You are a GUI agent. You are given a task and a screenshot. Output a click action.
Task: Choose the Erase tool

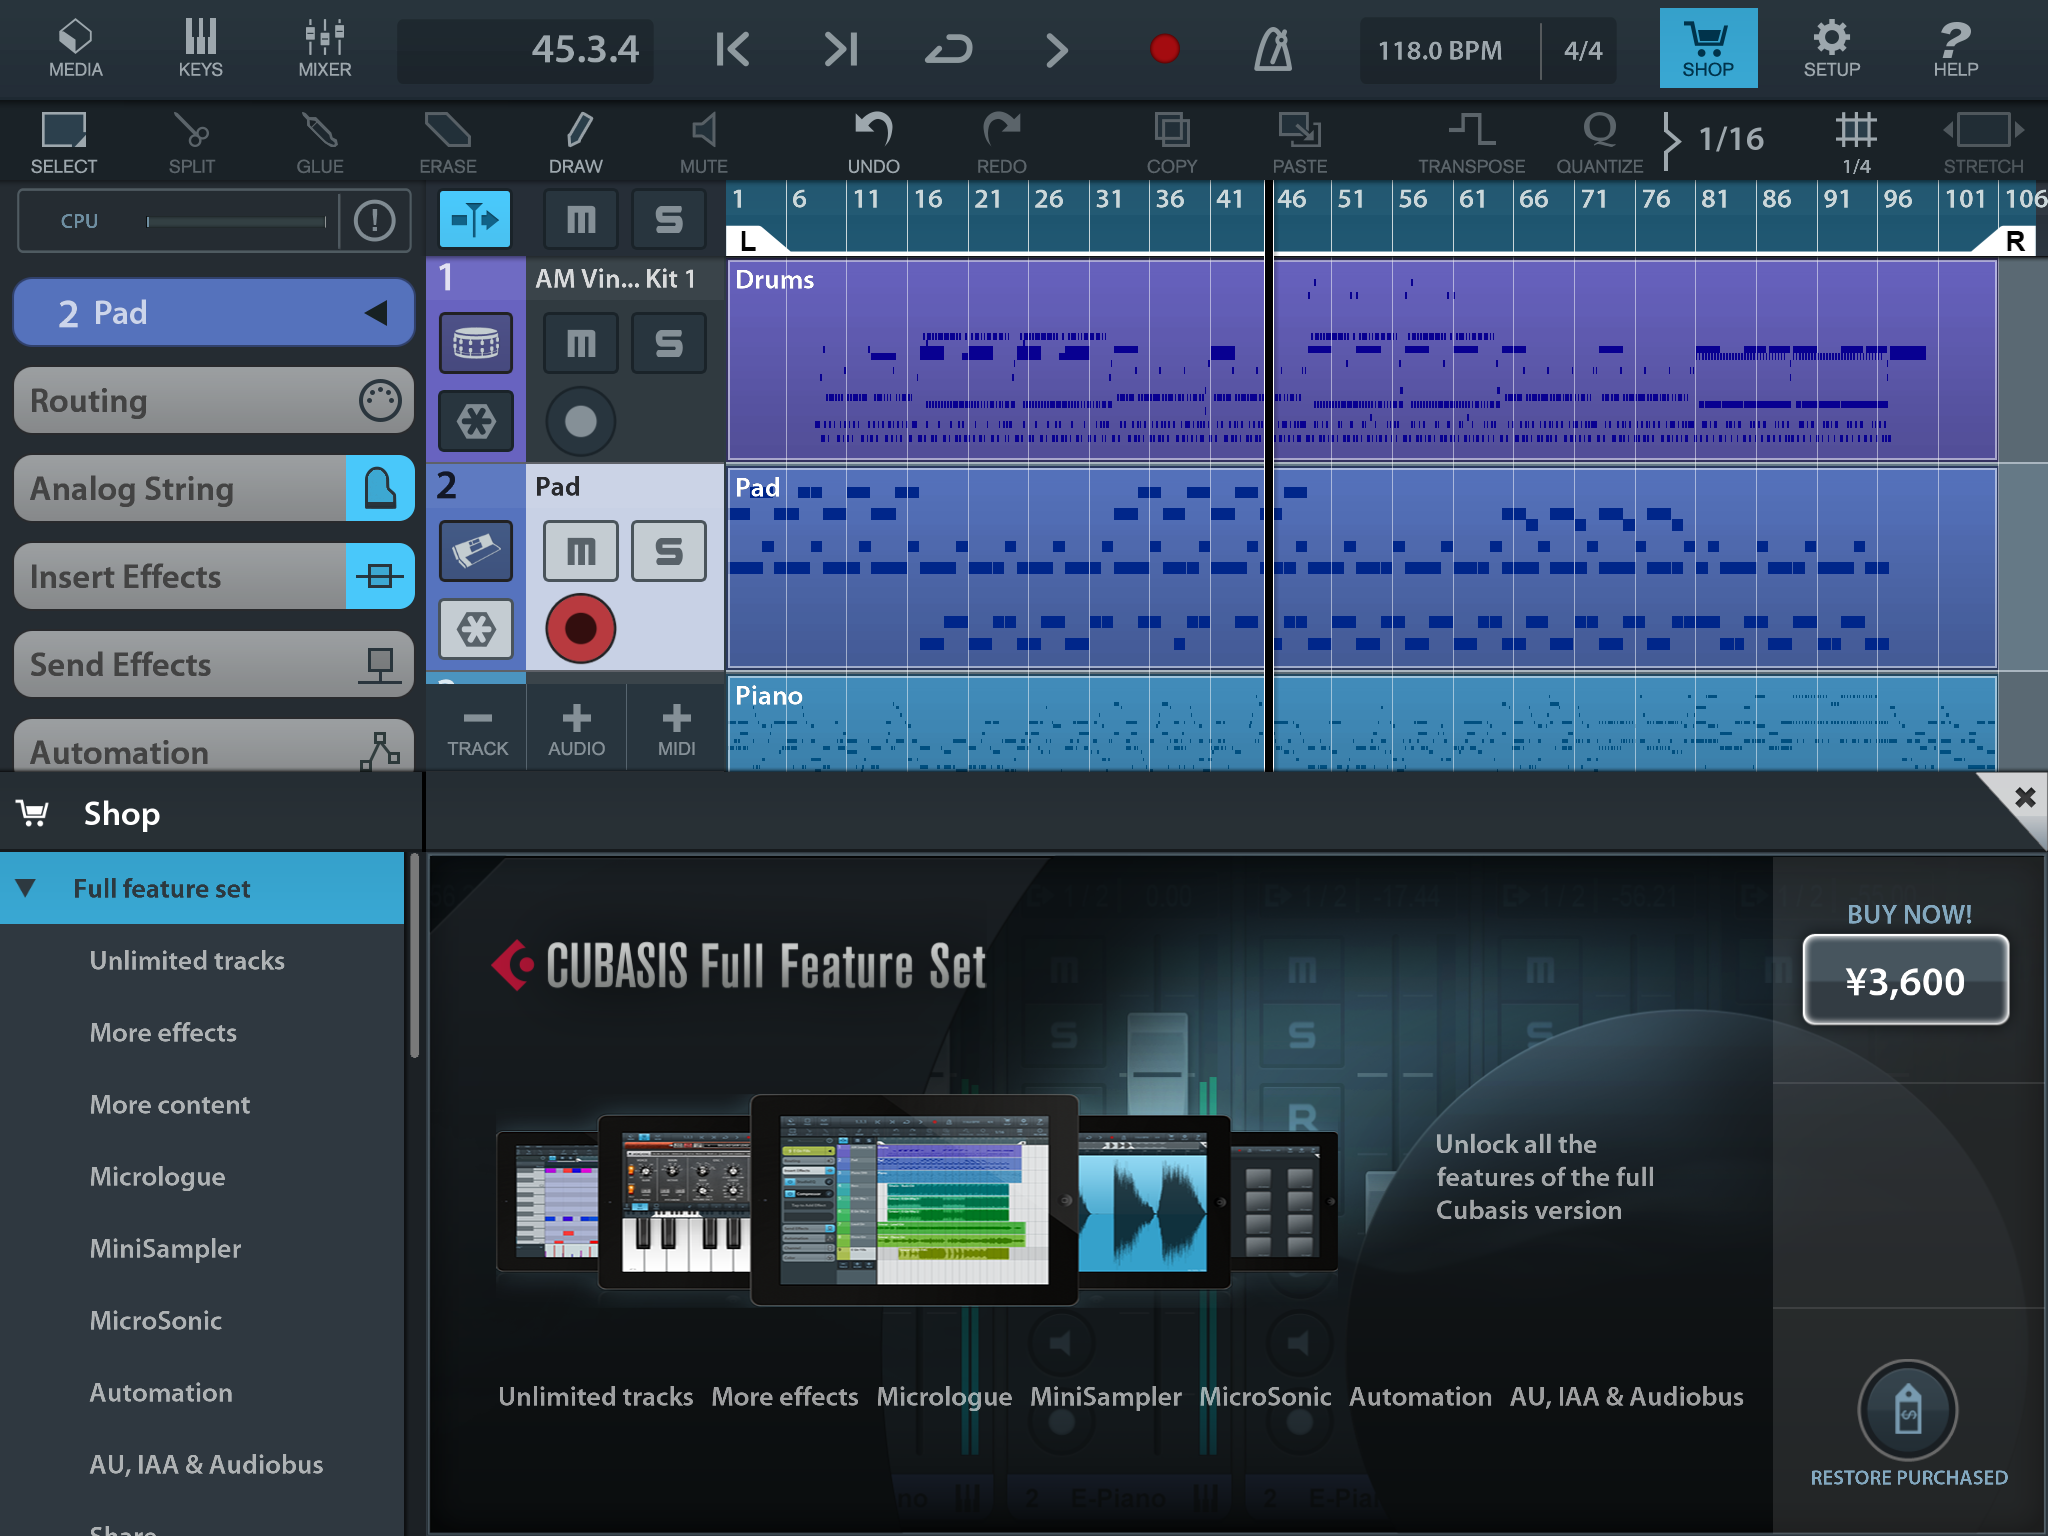[x=448, y=142]
